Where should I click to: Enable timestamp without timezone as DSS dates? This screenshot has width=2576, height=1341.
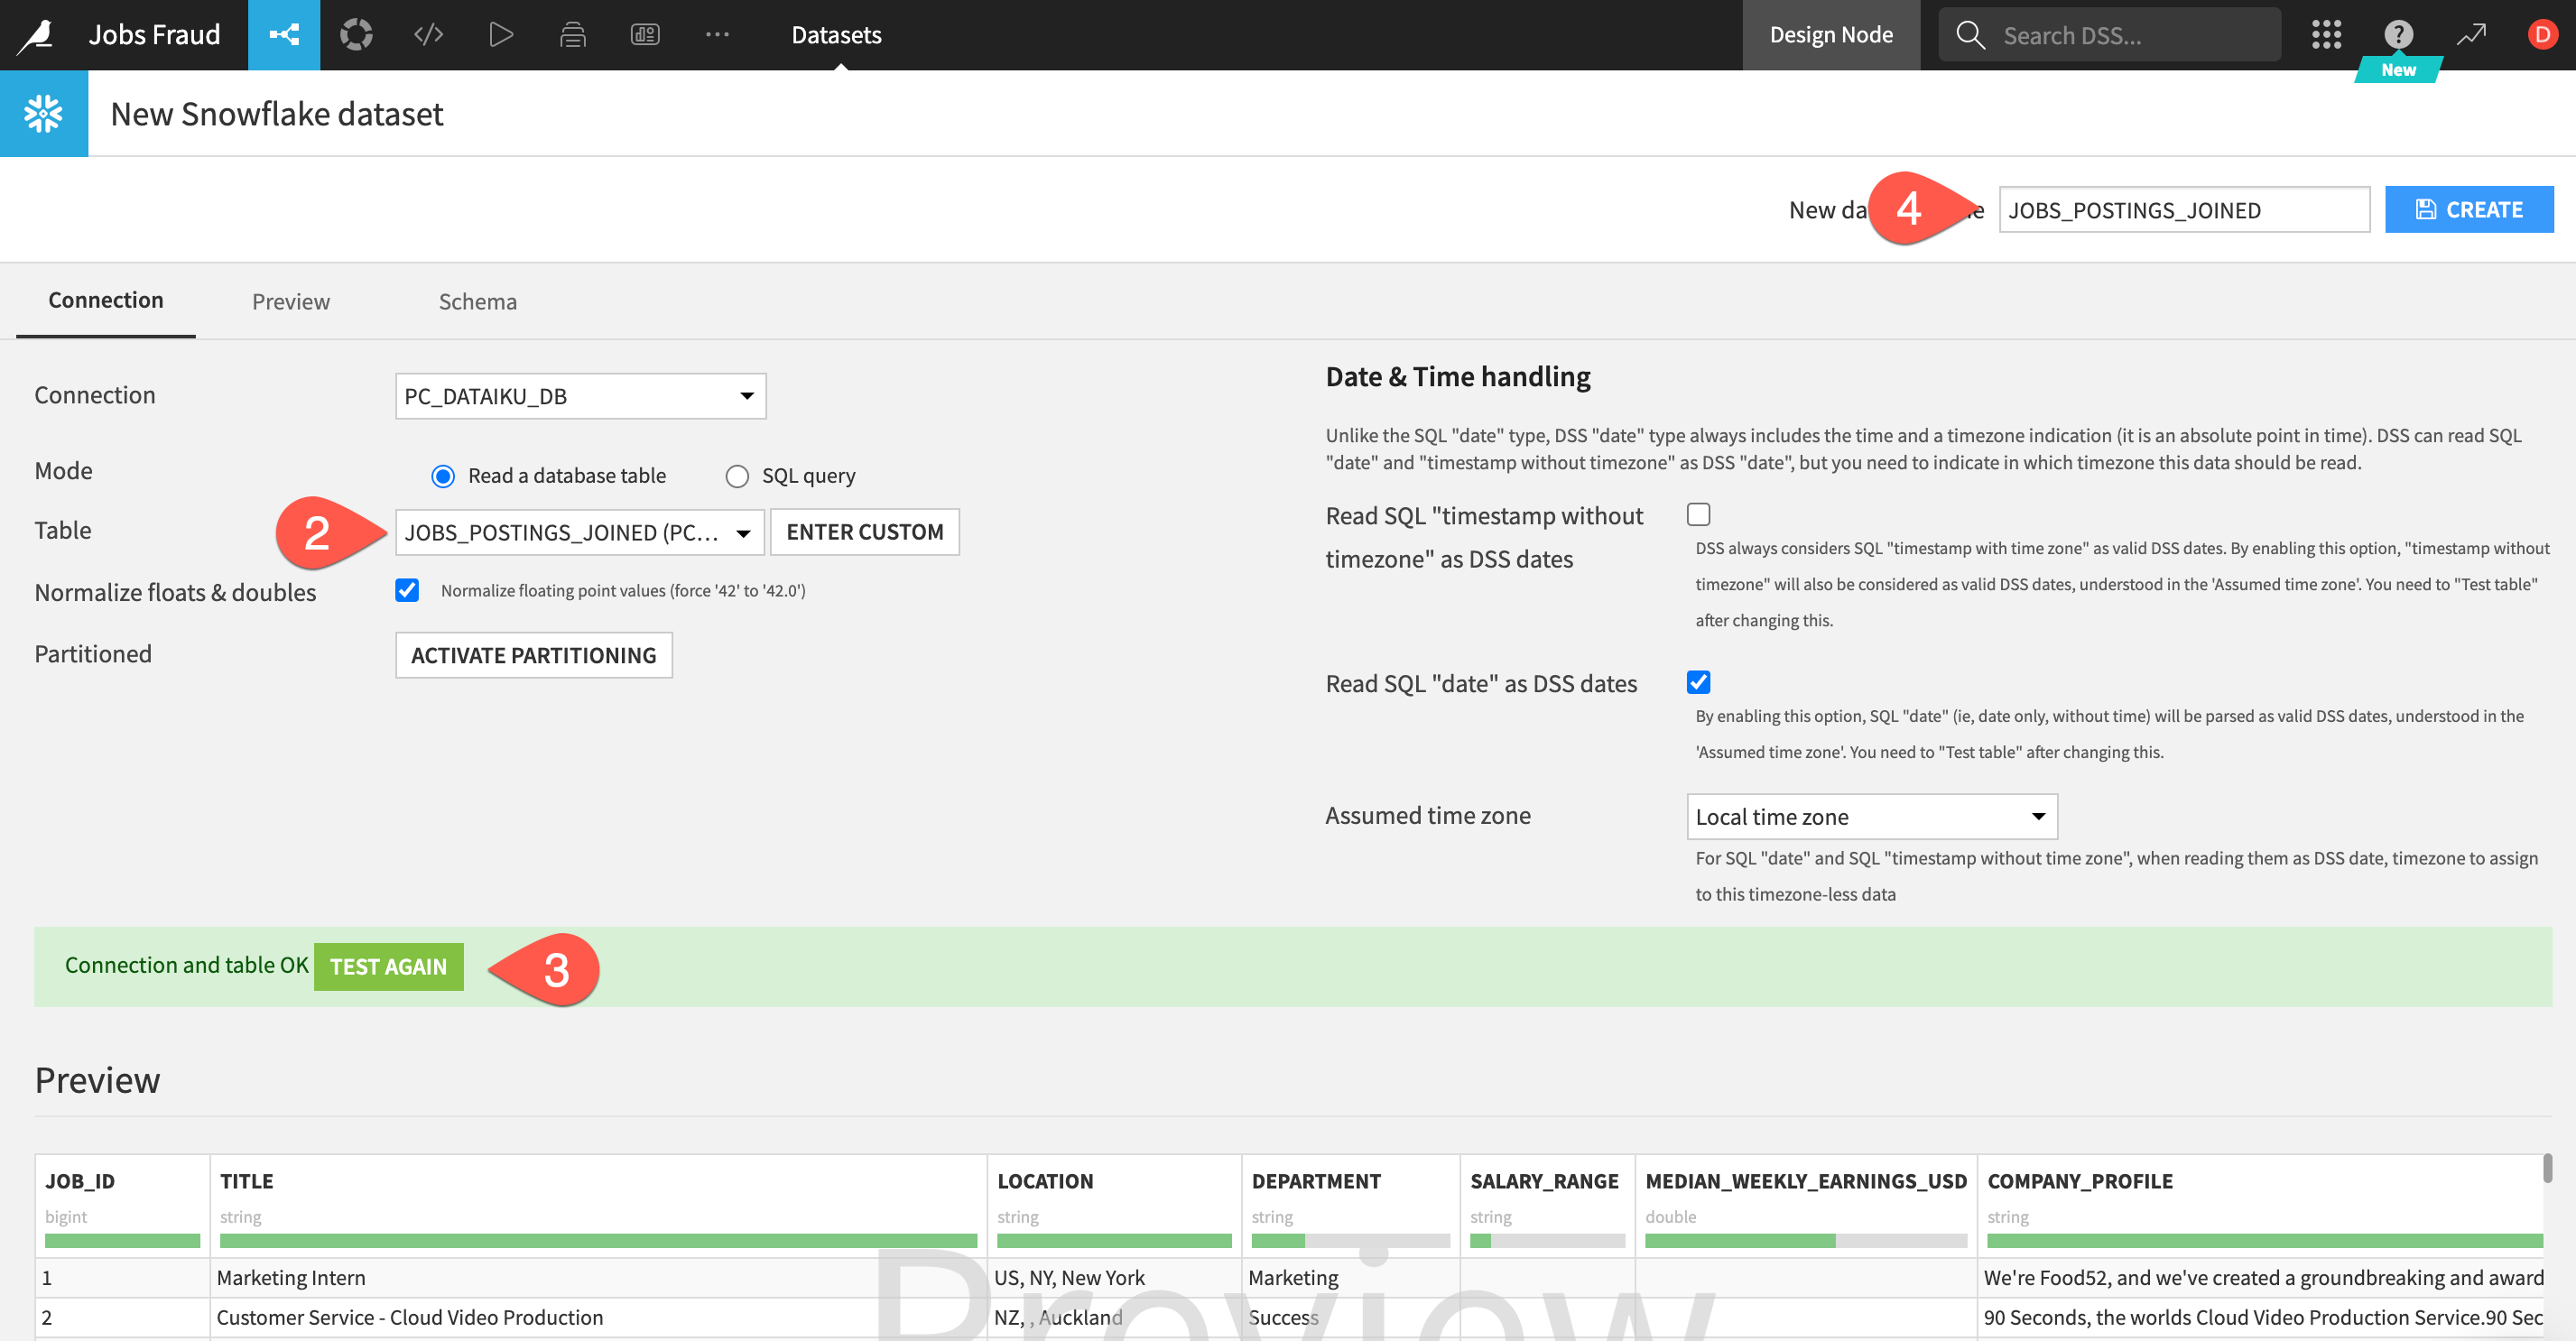1698,514
